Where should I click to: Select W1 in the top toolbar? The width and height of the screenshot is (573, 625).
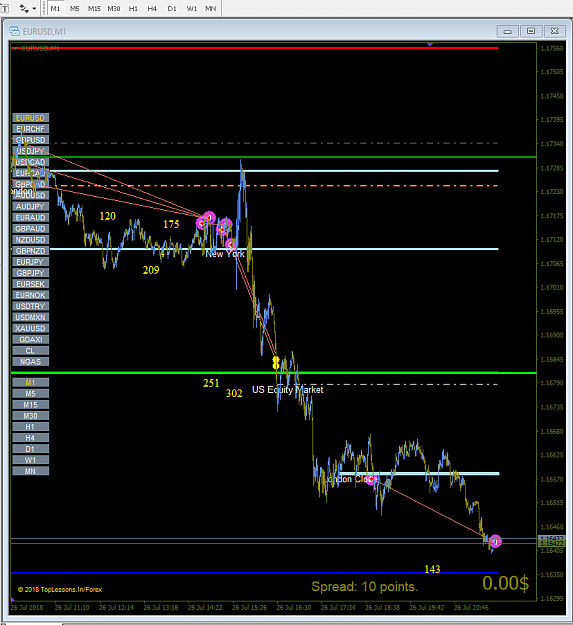[x=192, y=8]
